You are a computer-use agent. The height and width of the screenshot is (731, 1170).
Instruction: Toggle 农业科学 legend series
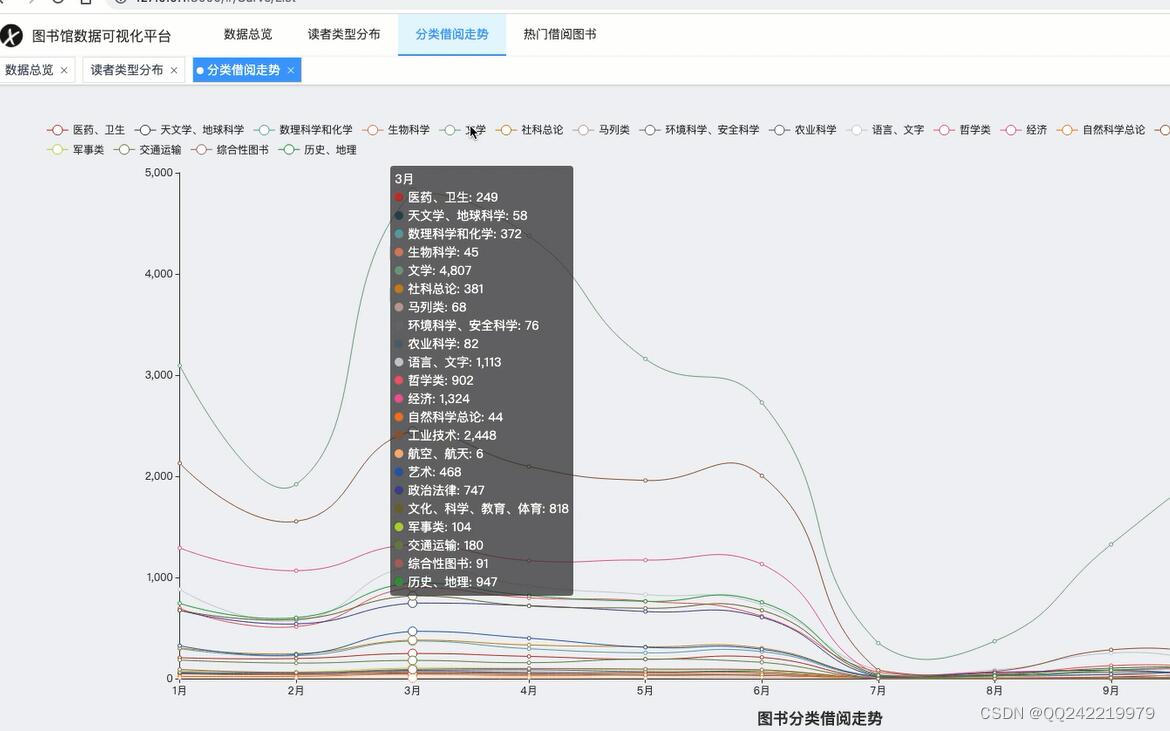coord(802,130)
